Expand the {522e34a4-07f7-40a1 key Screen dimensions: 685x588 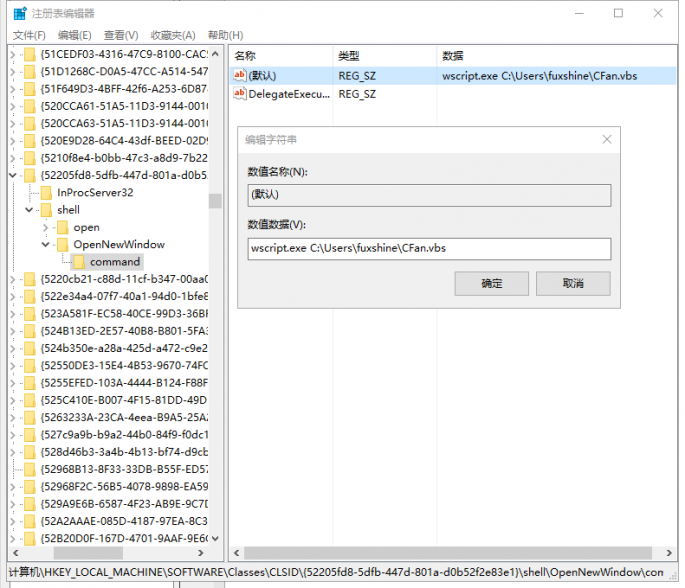coord(13,296)
